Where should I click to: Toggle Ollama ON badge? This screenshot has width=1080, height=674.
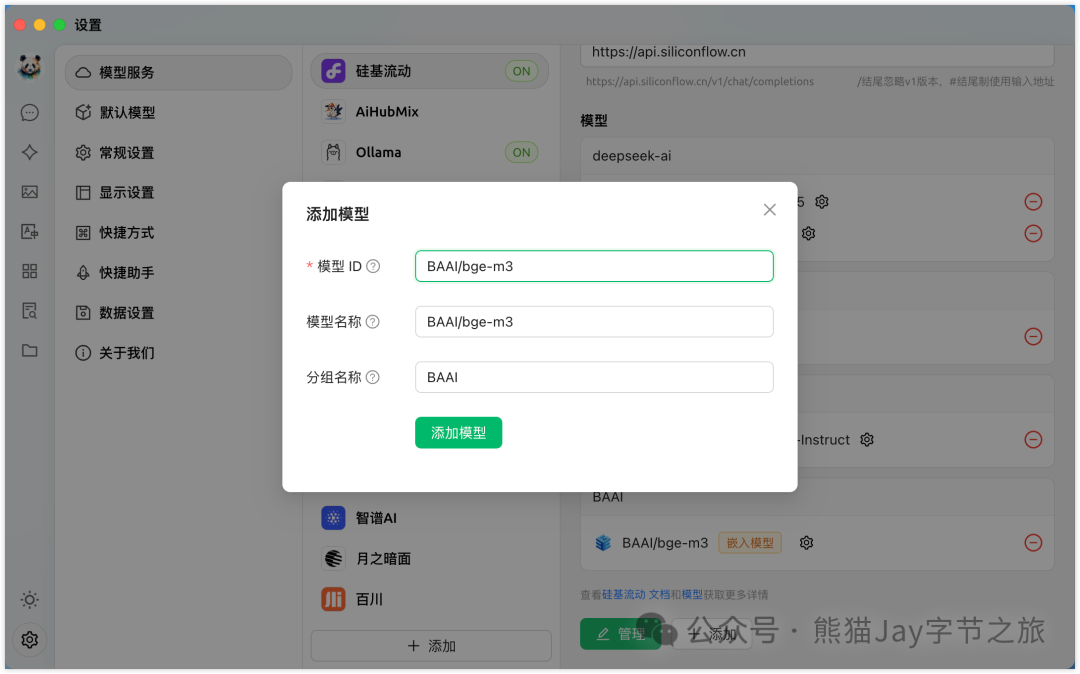pyautogui.click(x=521, y=152)
